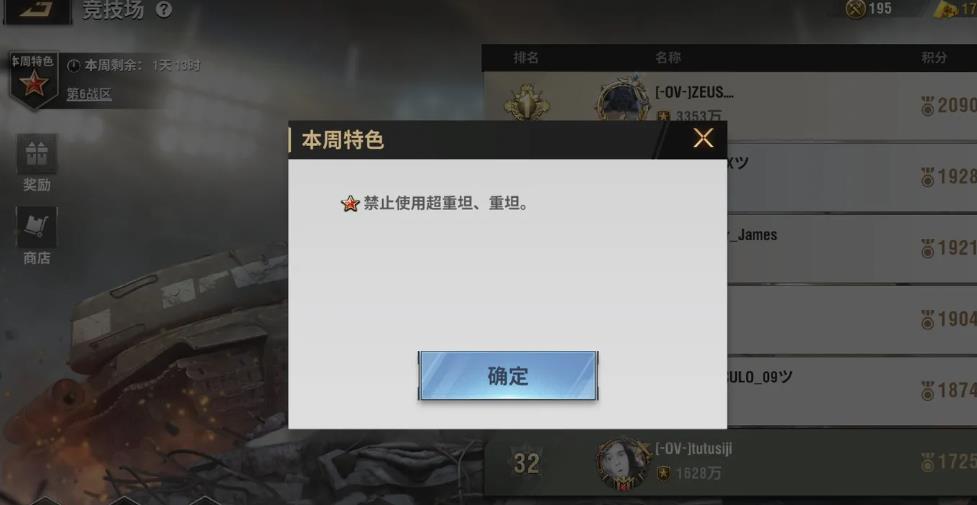Select the first-place rank emblem
977x505 pixels.
click(527, 102)
